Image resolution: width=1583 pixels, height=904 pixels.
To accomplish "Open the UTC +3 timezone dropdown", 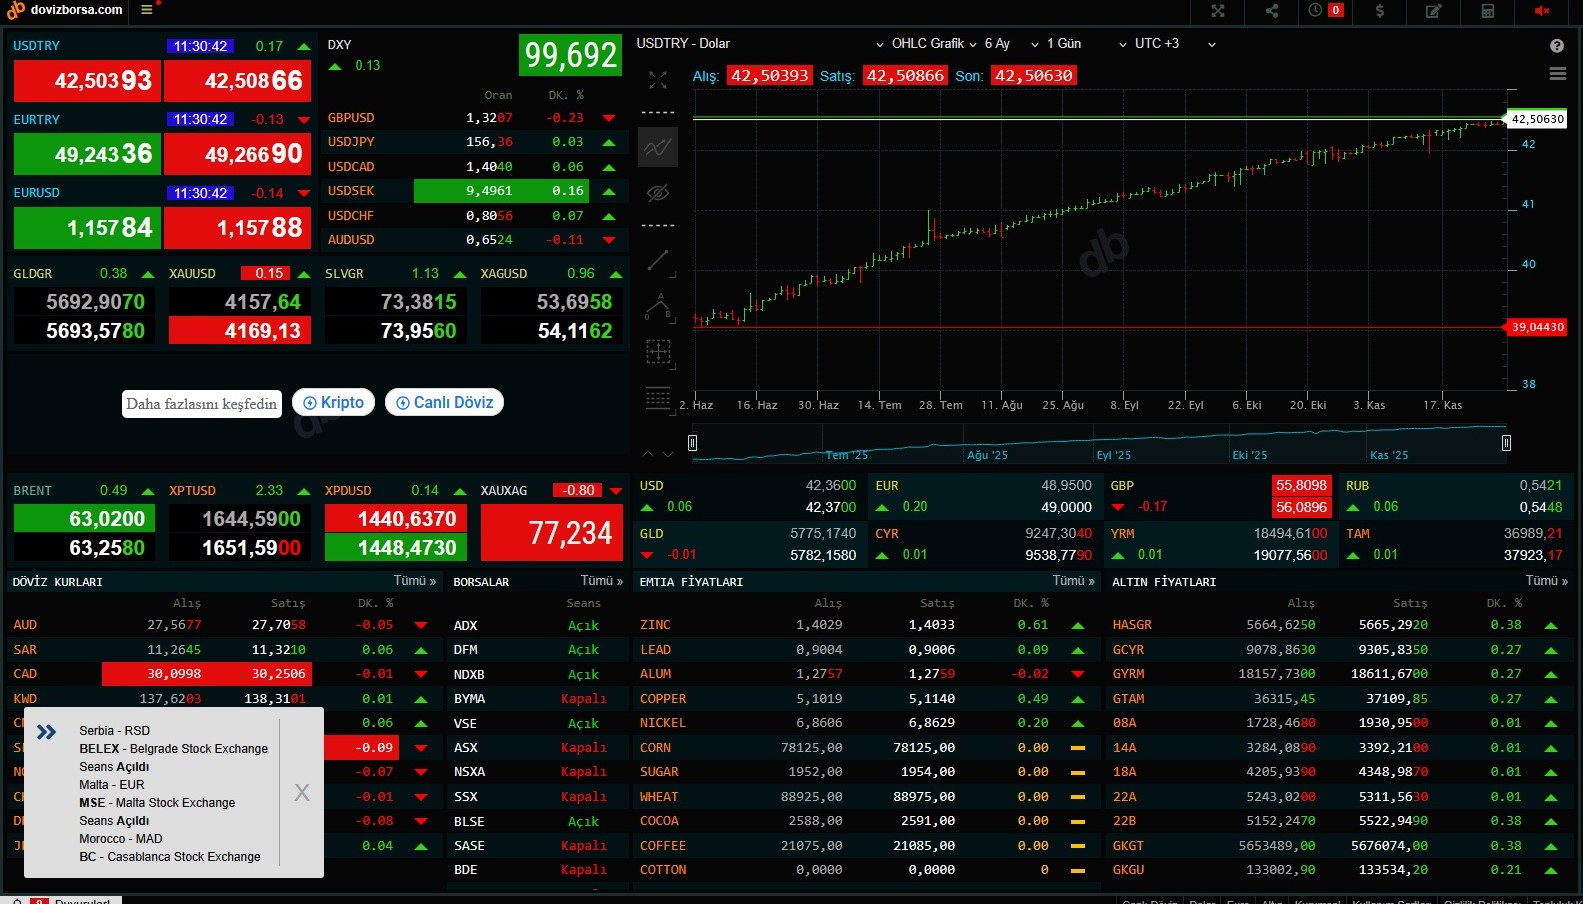I will (x=1166, y=44).
